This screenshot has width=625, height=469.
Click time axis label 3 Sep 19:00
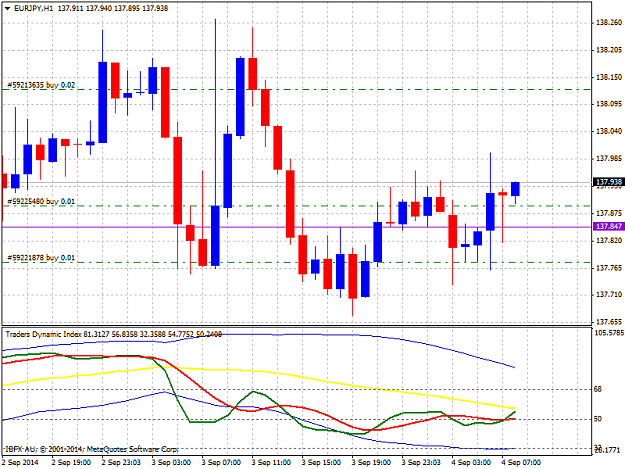pyautogui.click(x=371, y=463)
